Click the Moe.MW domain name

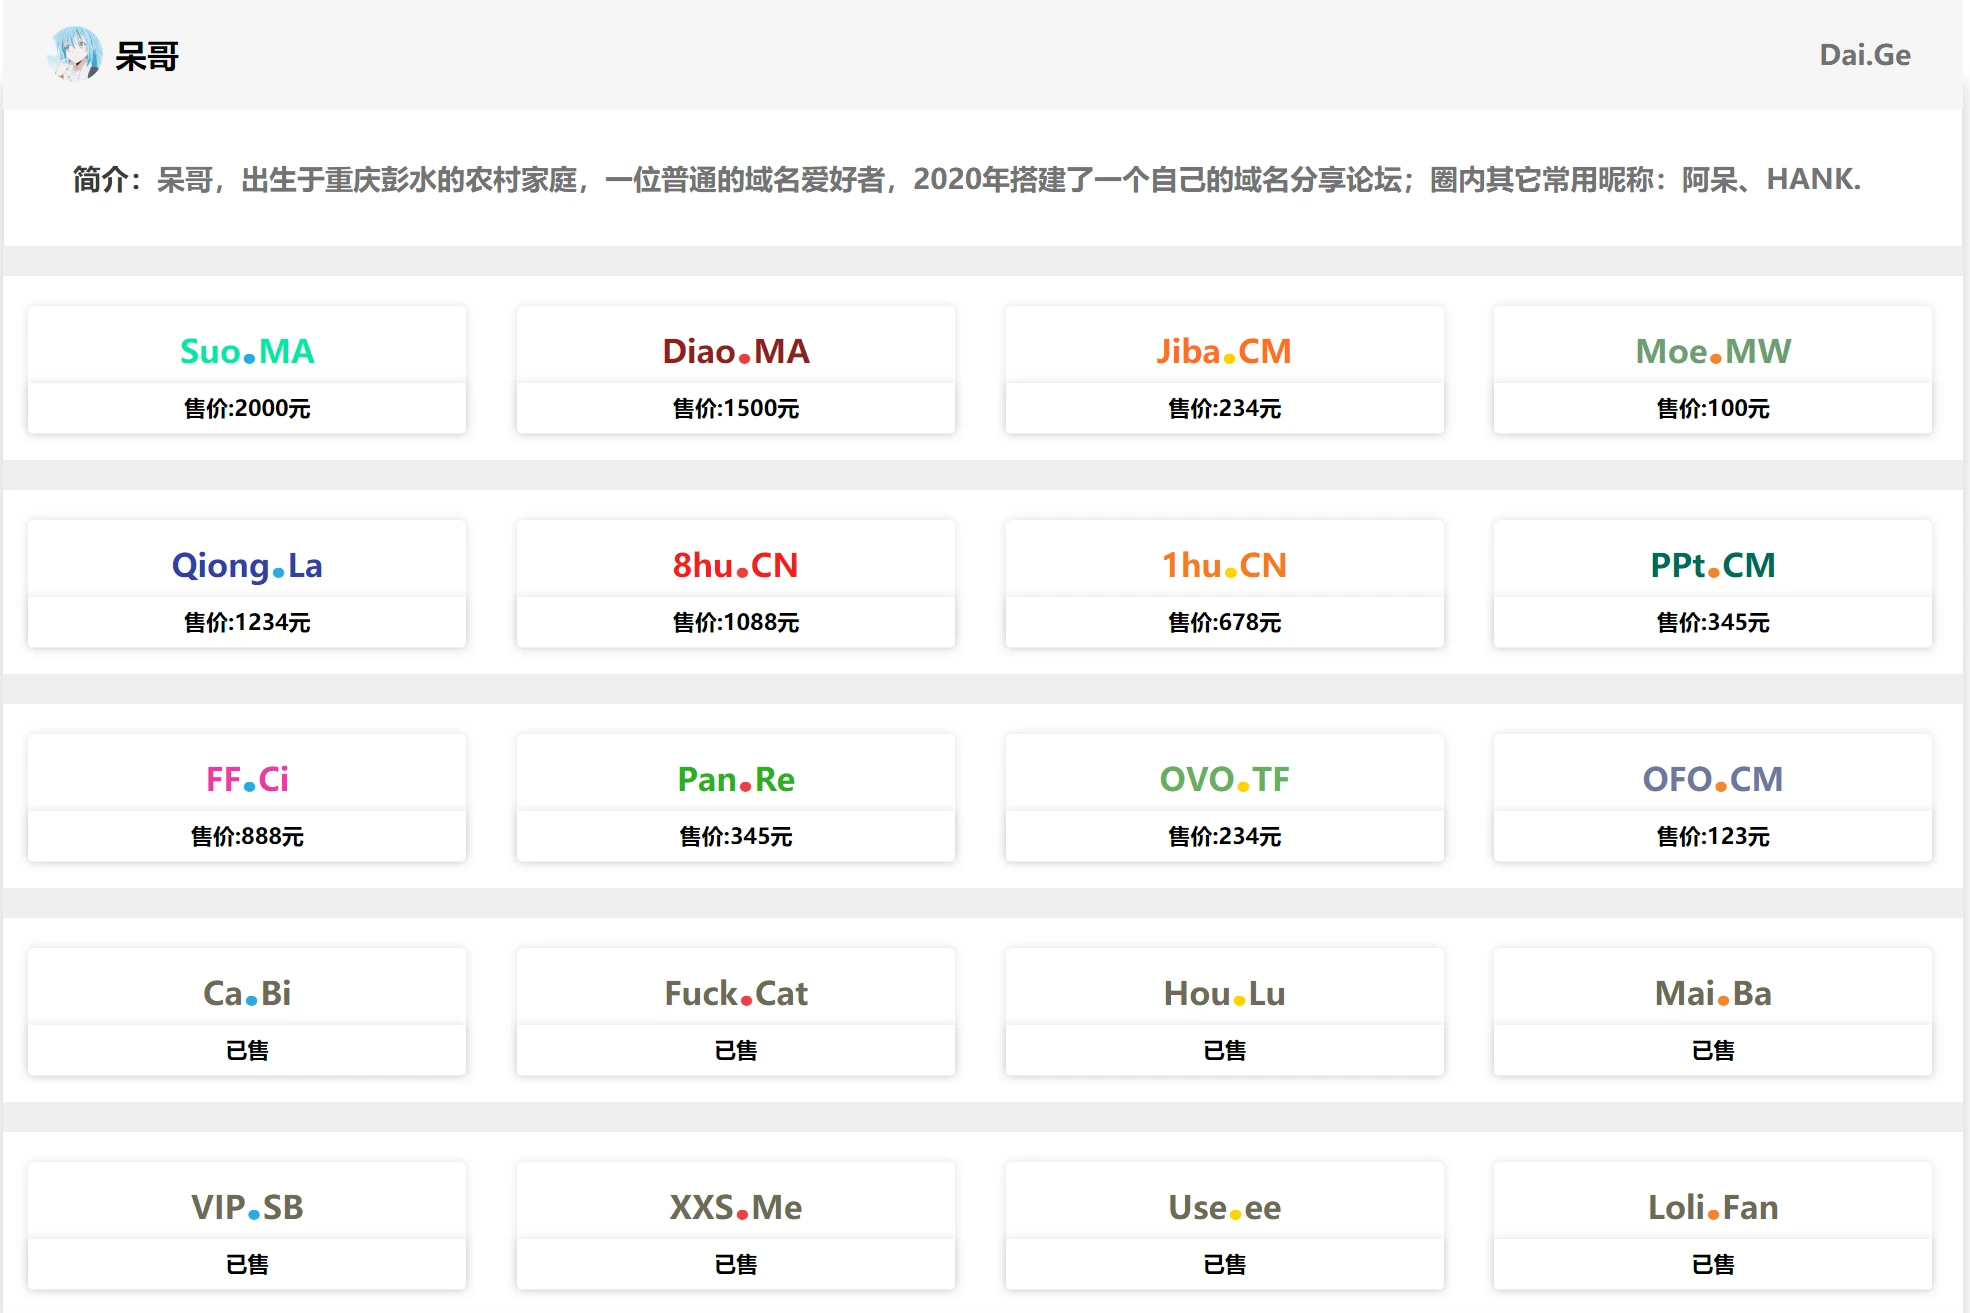[x=1712, y=351]
